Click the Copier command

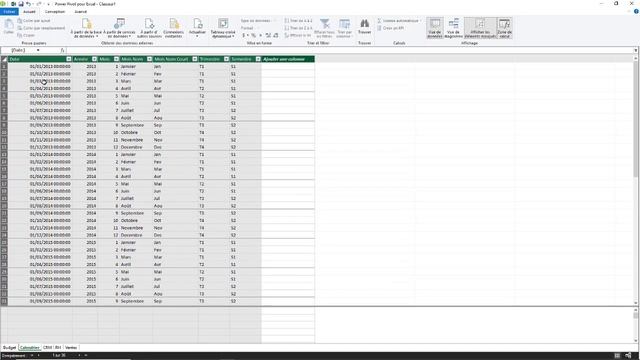point(26,36)
